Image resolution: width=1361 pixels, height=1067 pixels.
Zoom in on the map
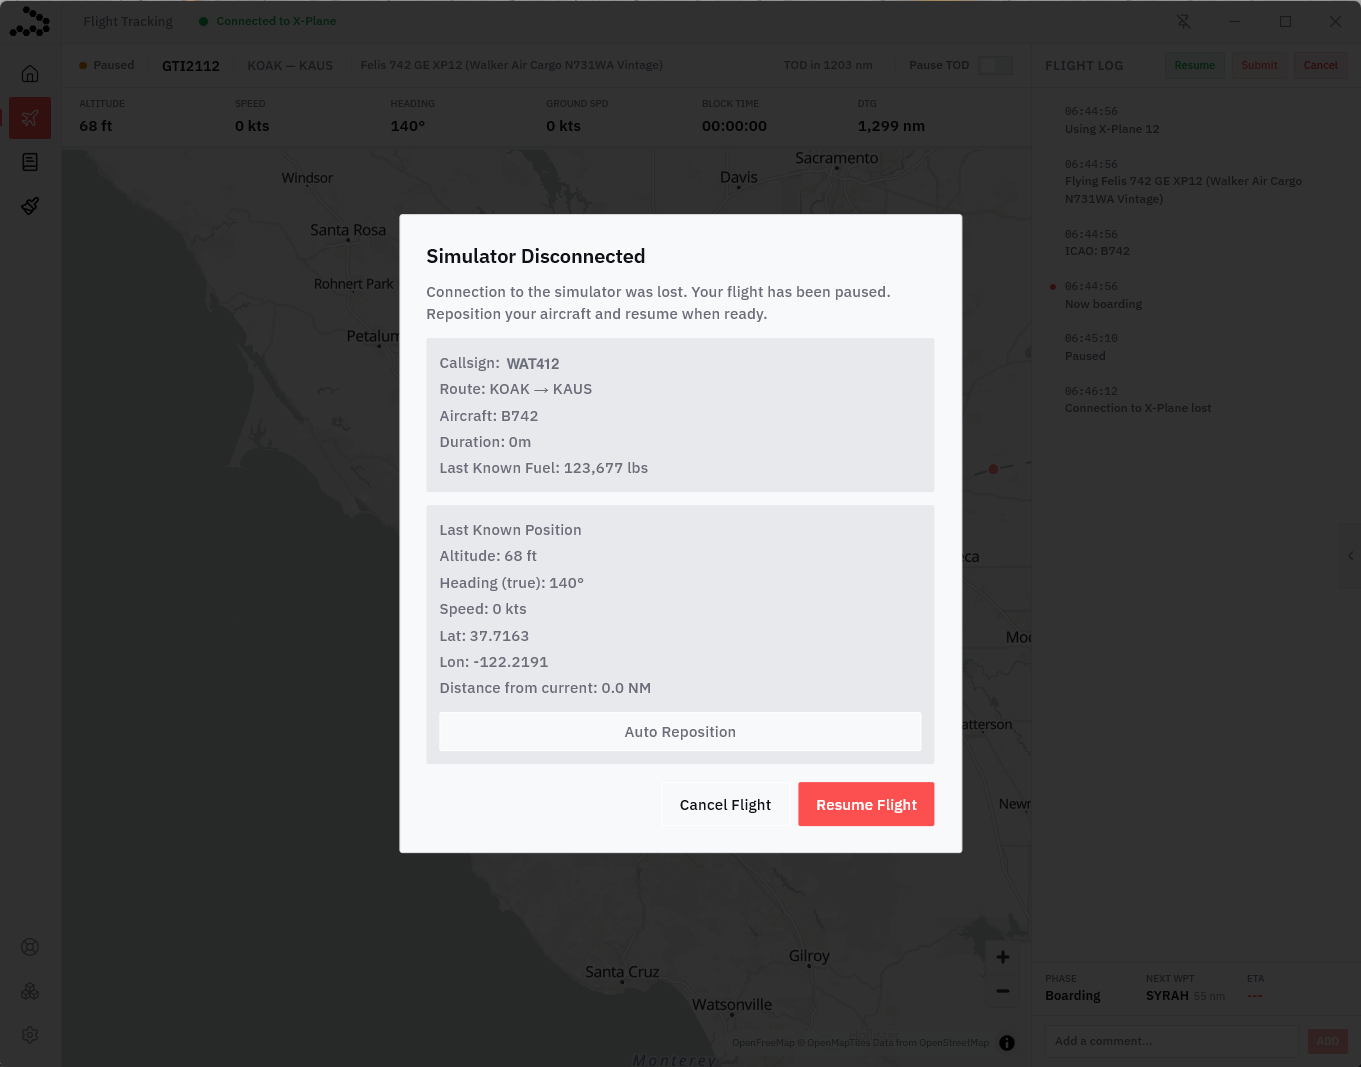pos(1003,957)
